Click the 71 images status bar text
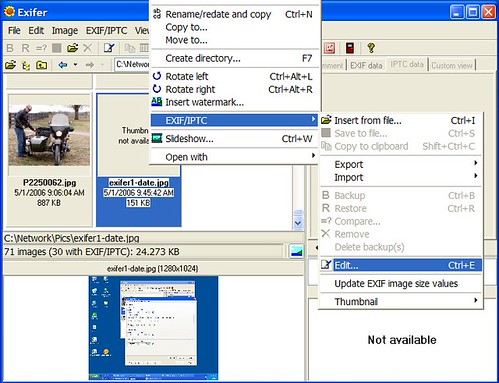 [92, 251]
